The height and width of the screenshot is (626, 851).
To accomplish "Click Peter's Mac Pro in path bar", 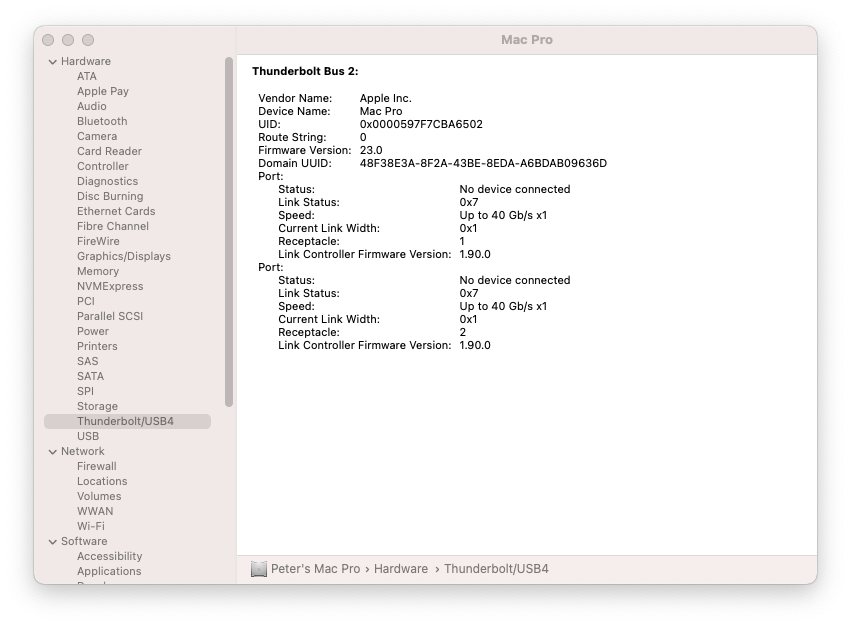I will (x=315, y=569).
